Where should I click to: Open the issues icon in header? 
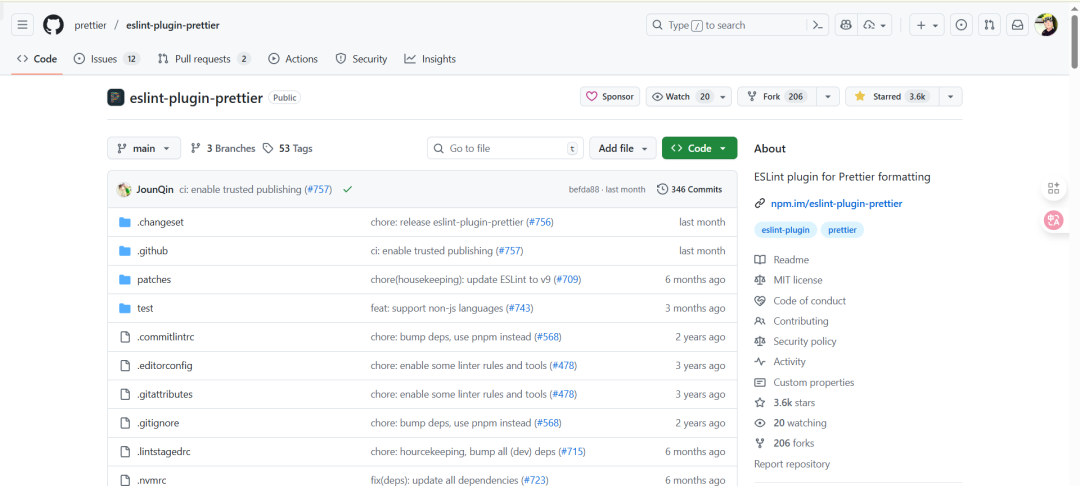click(962, 25)
